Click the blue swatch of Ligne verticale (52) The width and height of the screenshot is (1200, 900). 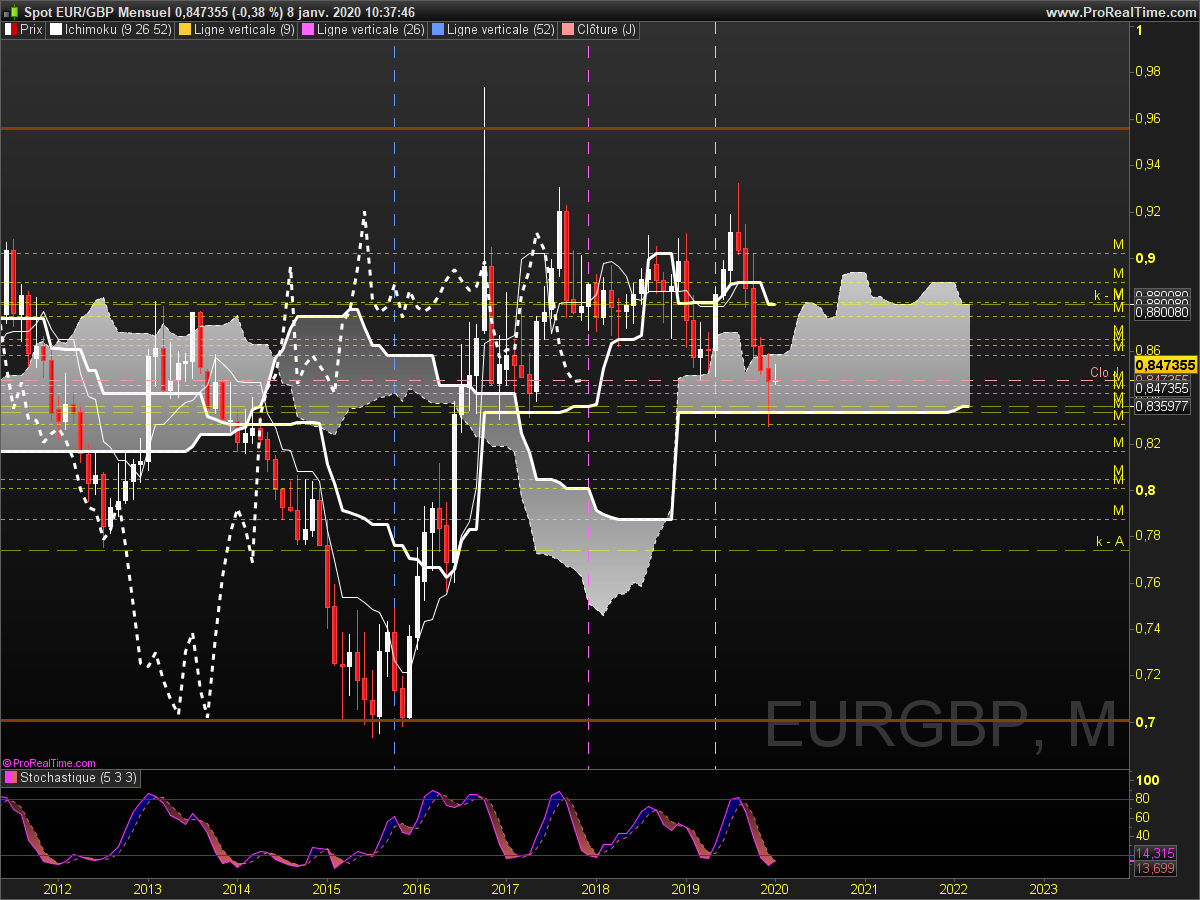coord(437,30)
